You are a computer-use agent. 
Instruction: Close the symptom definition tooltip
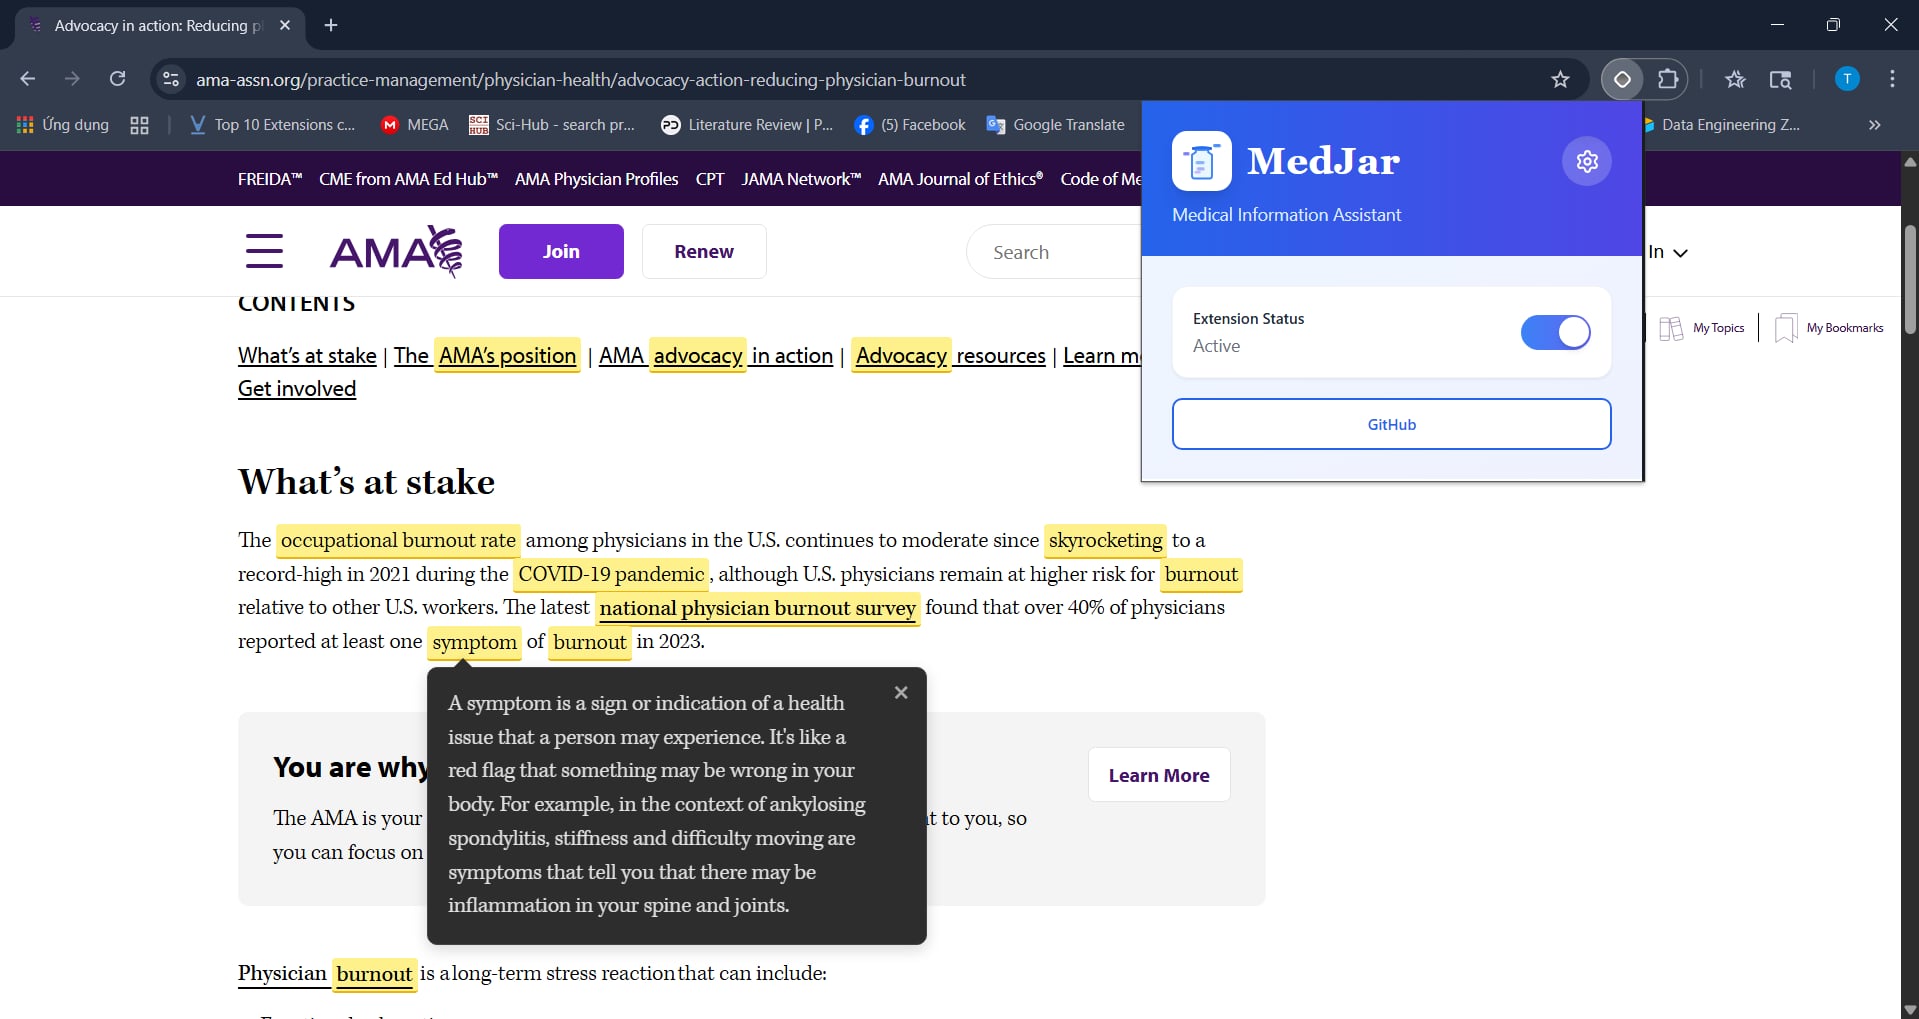(901, 693)
